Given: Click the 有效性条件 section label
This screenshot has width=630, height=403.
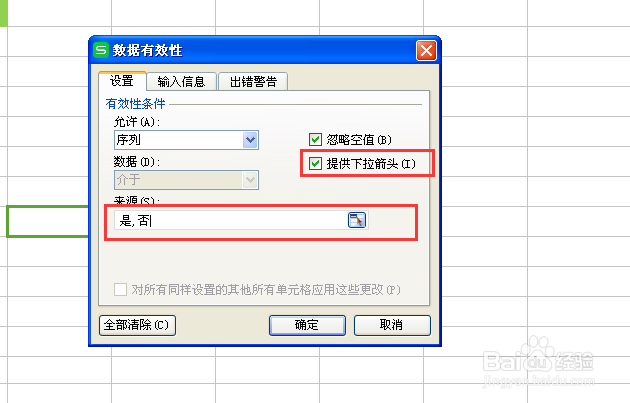Looking at the screenshot, I should 135,104.
